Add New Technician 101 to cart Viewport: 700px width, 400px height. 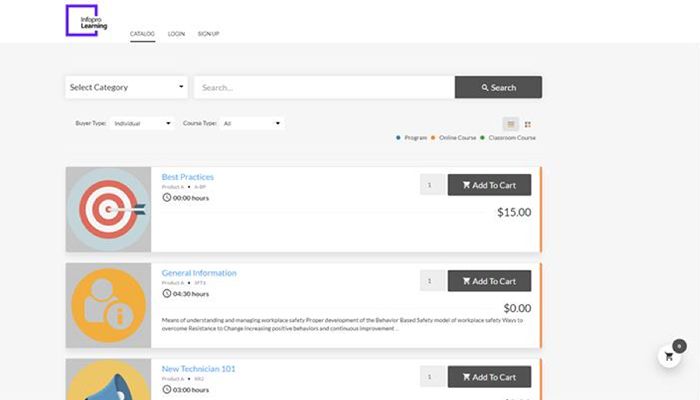489,377
